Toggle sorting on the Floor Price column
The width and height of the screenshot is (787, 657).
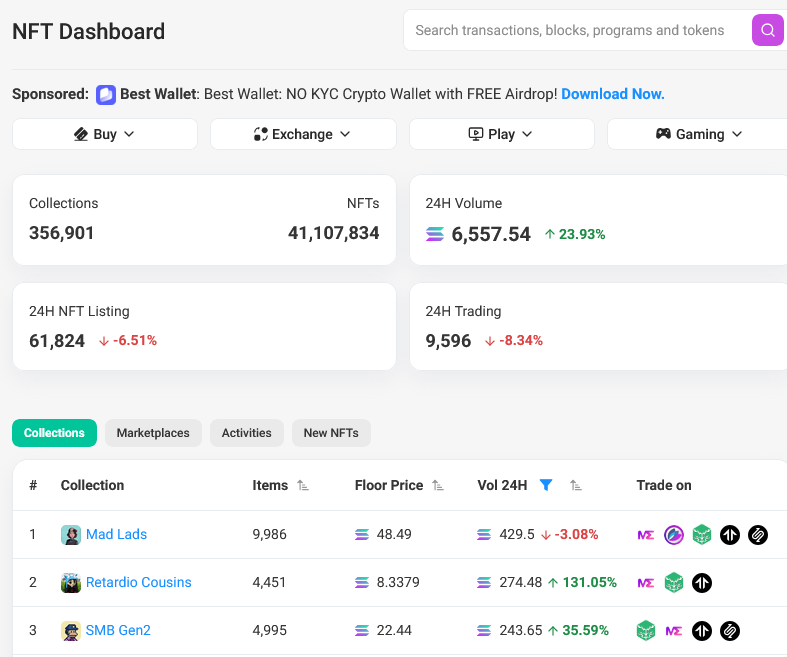click(438, 486)
